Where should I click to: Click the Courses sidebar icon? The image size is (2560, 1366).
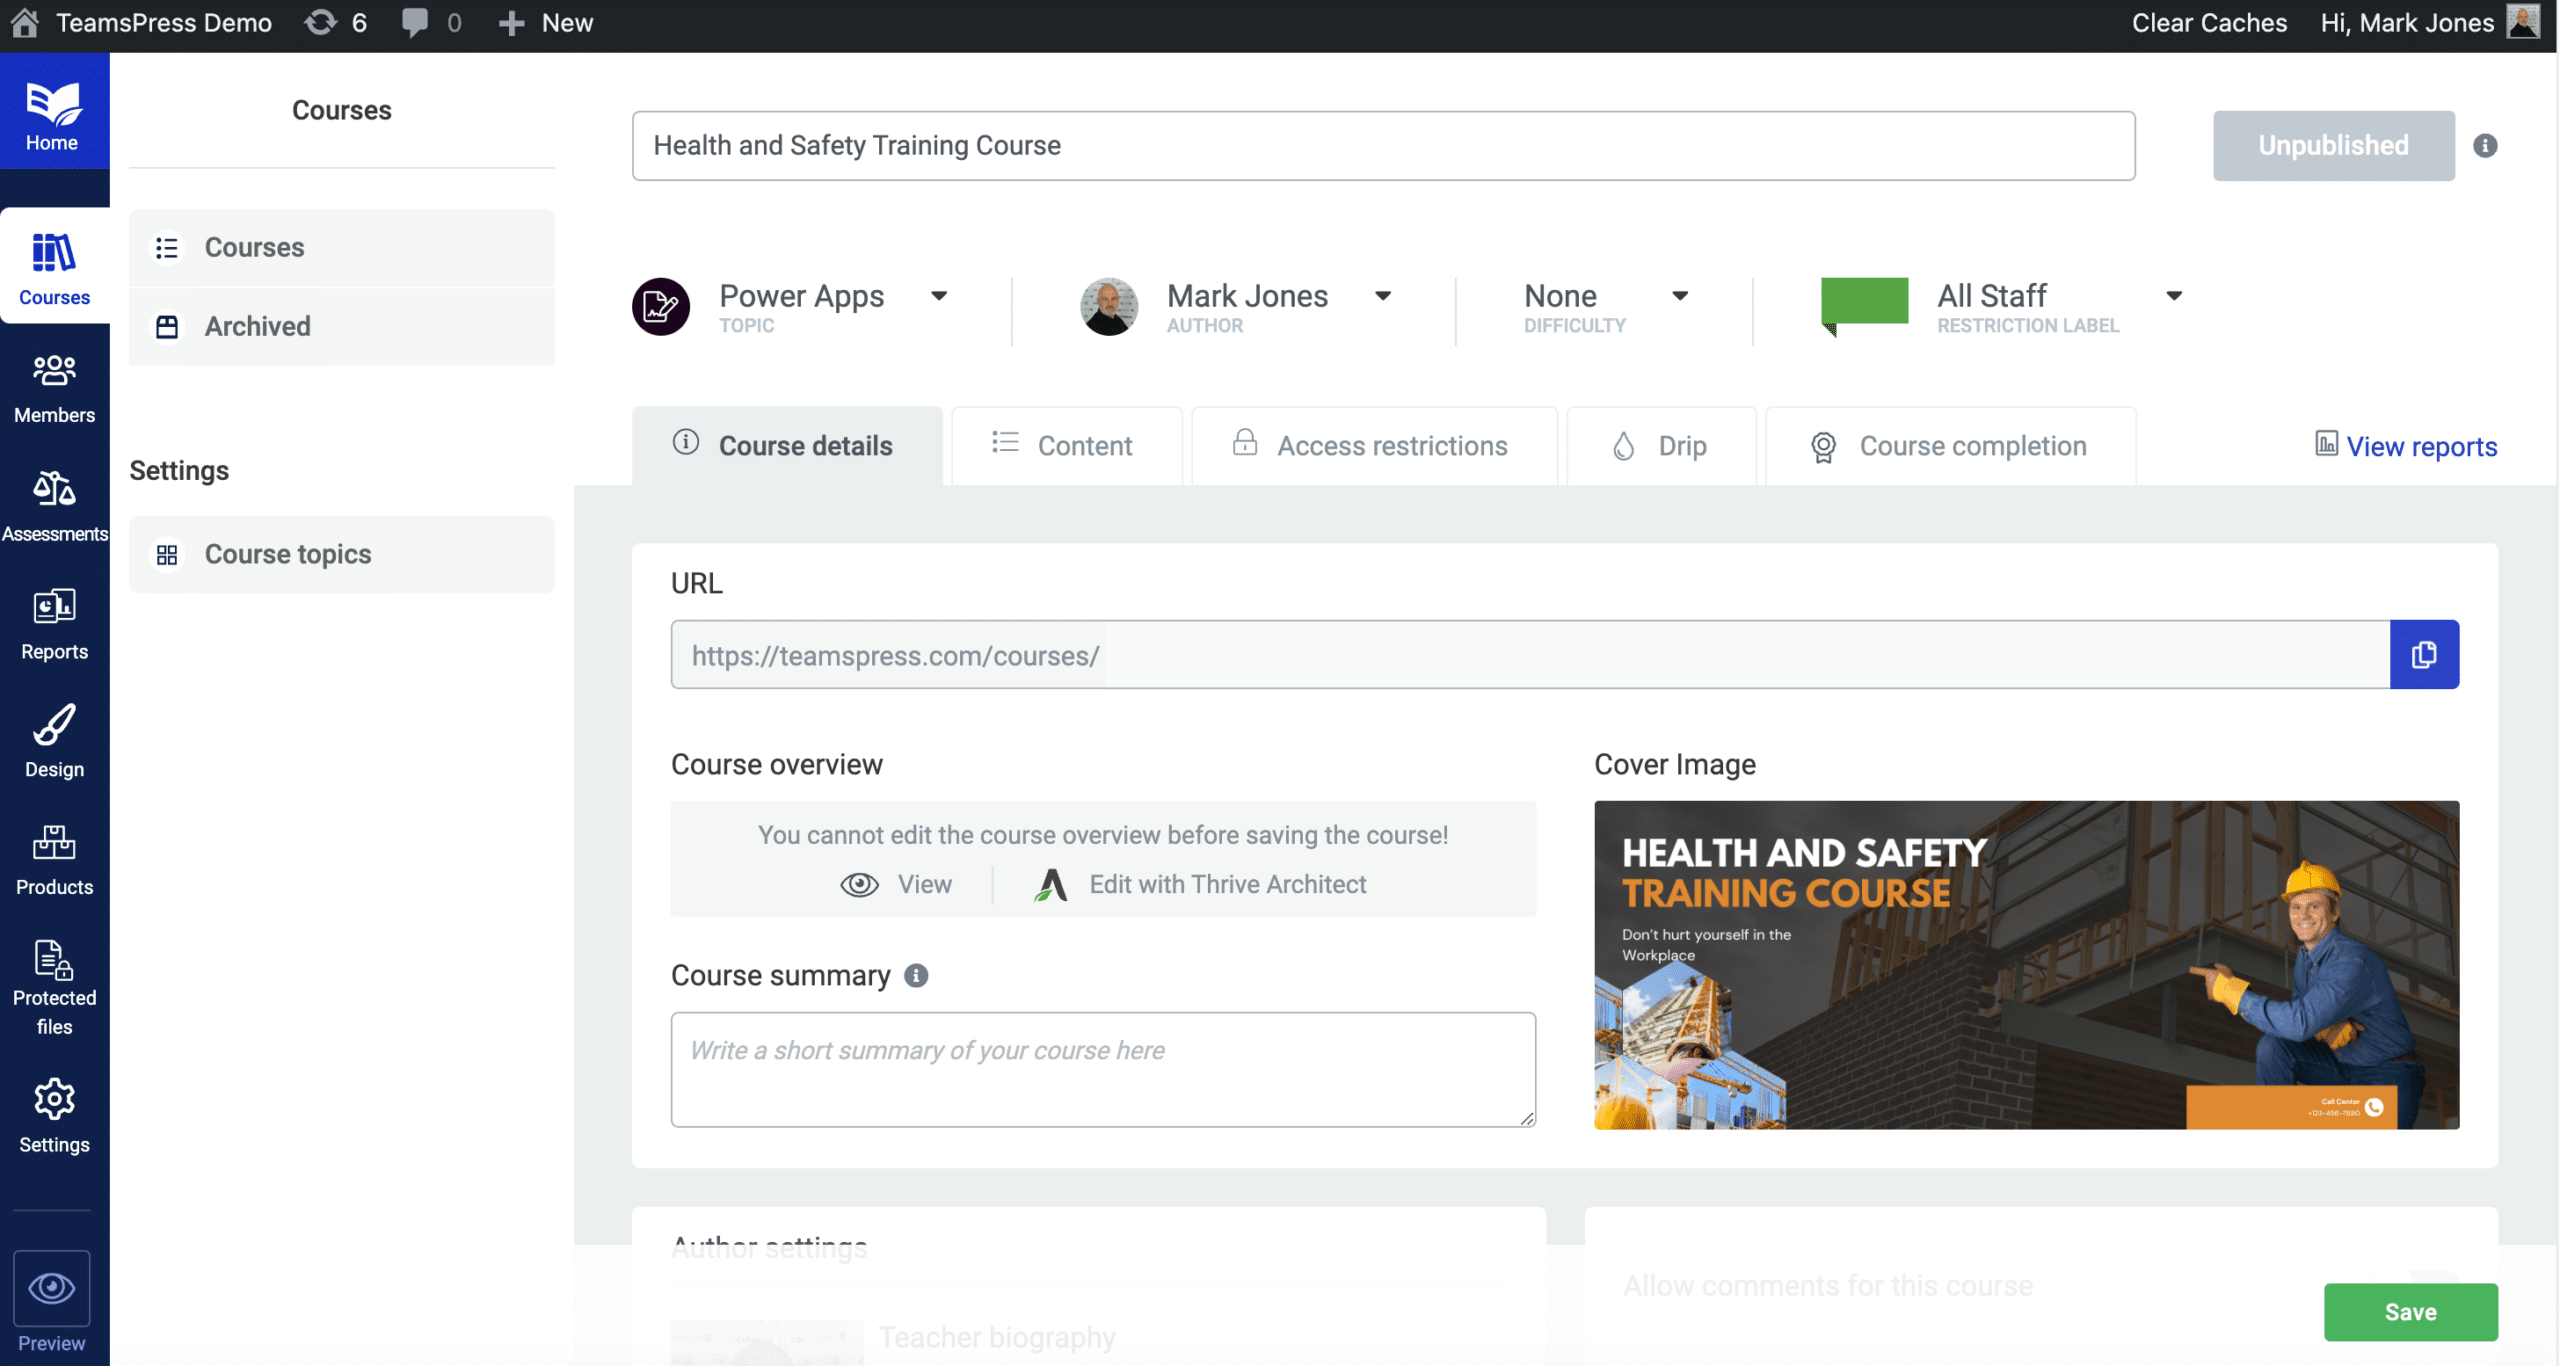(52, 264)
